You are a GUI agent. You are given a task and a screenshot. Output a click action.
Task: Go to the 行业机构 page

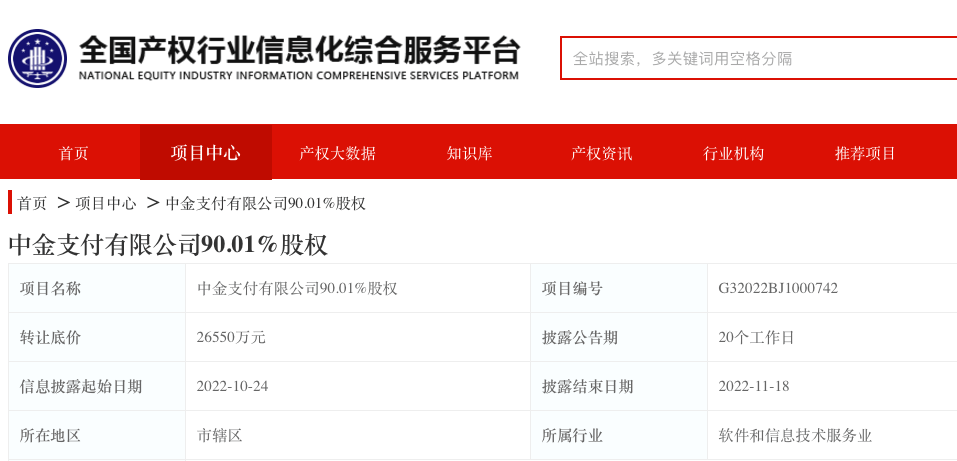(733, 153)
